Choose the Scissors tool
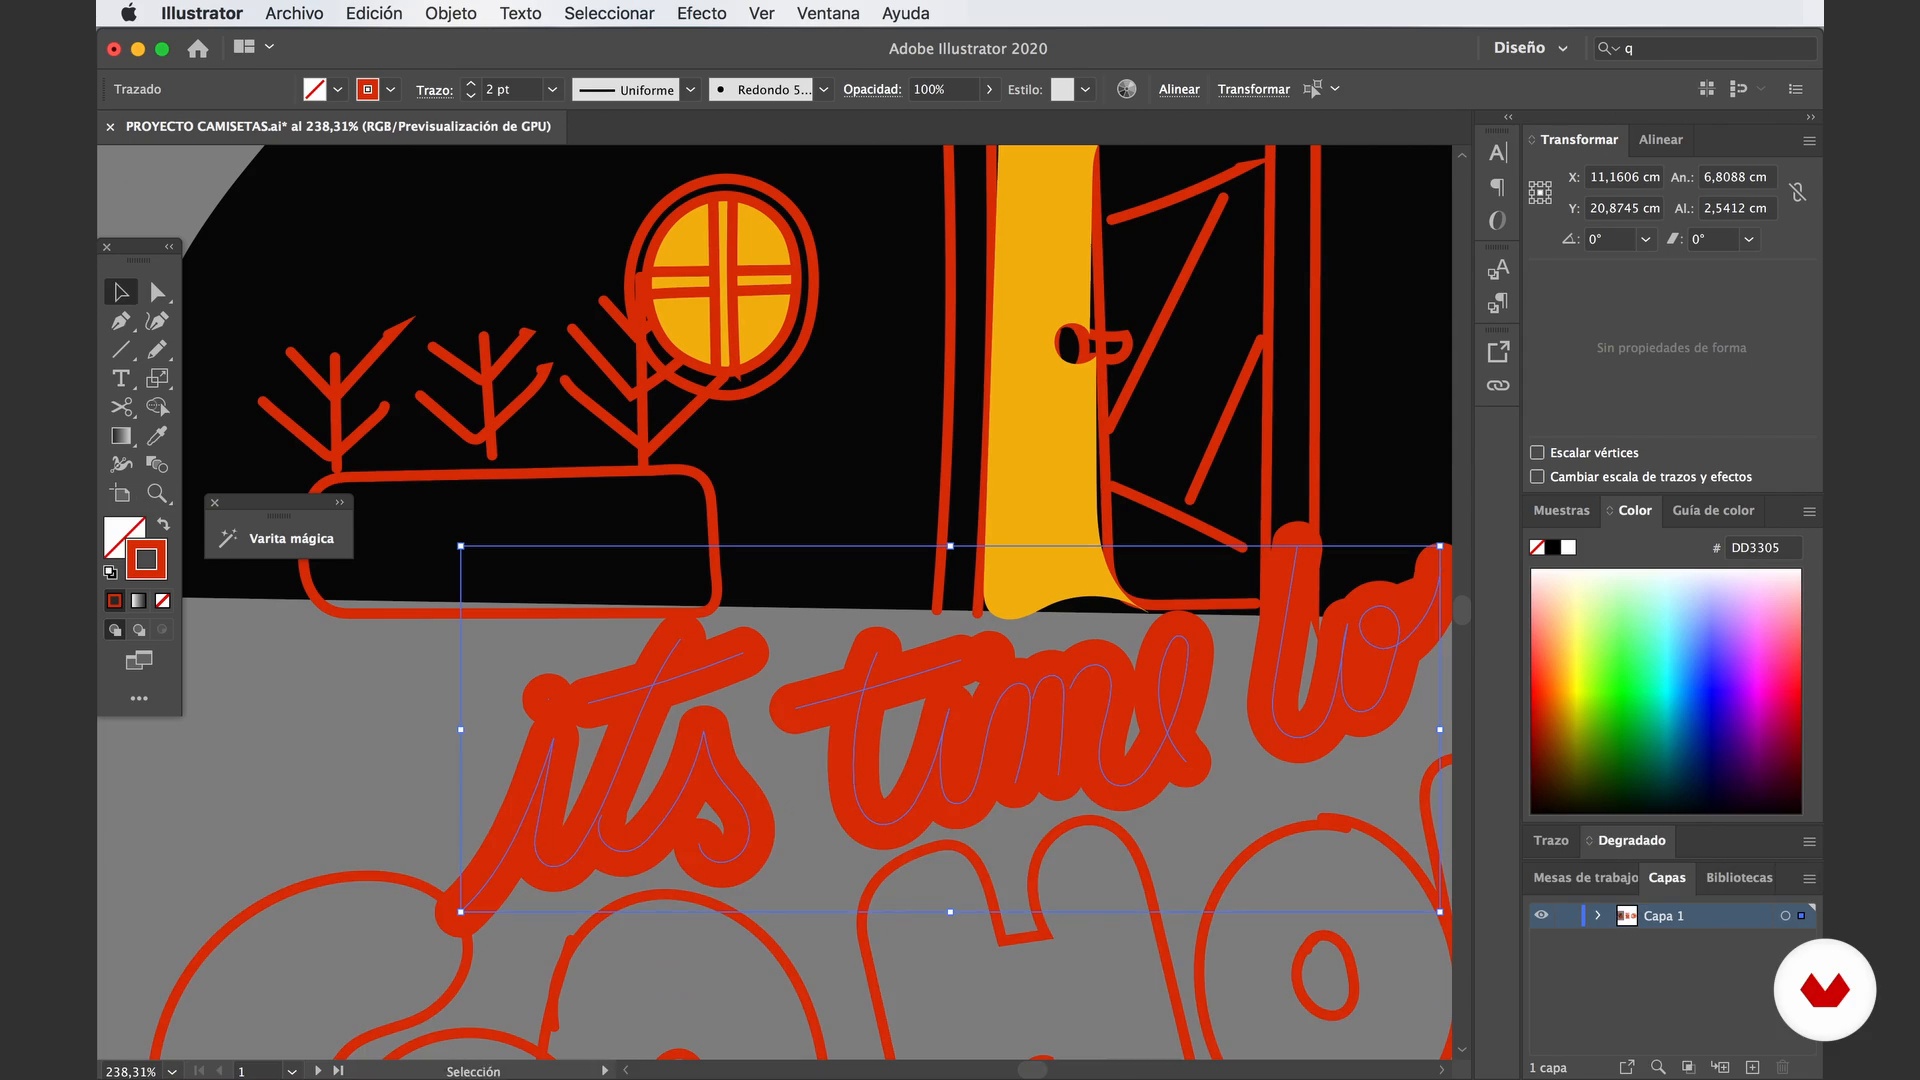The image size is (1920, 1080). 121,407
